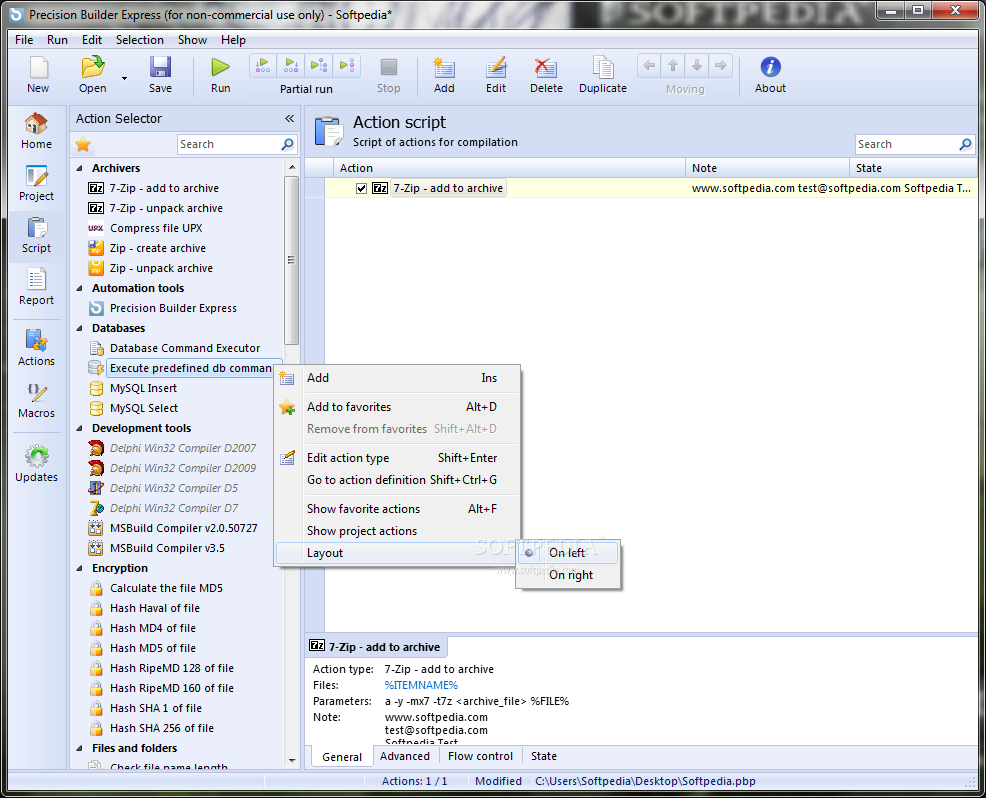The height and width of the screenshot is (798, 986).
Task: Uncheck the 7-Zip add to archive checkbox
Action: pos(362,188)
